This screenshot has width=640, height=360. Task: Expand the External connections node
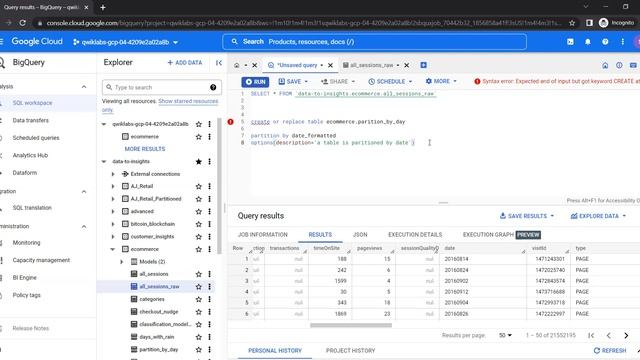[x=113, y=174]
